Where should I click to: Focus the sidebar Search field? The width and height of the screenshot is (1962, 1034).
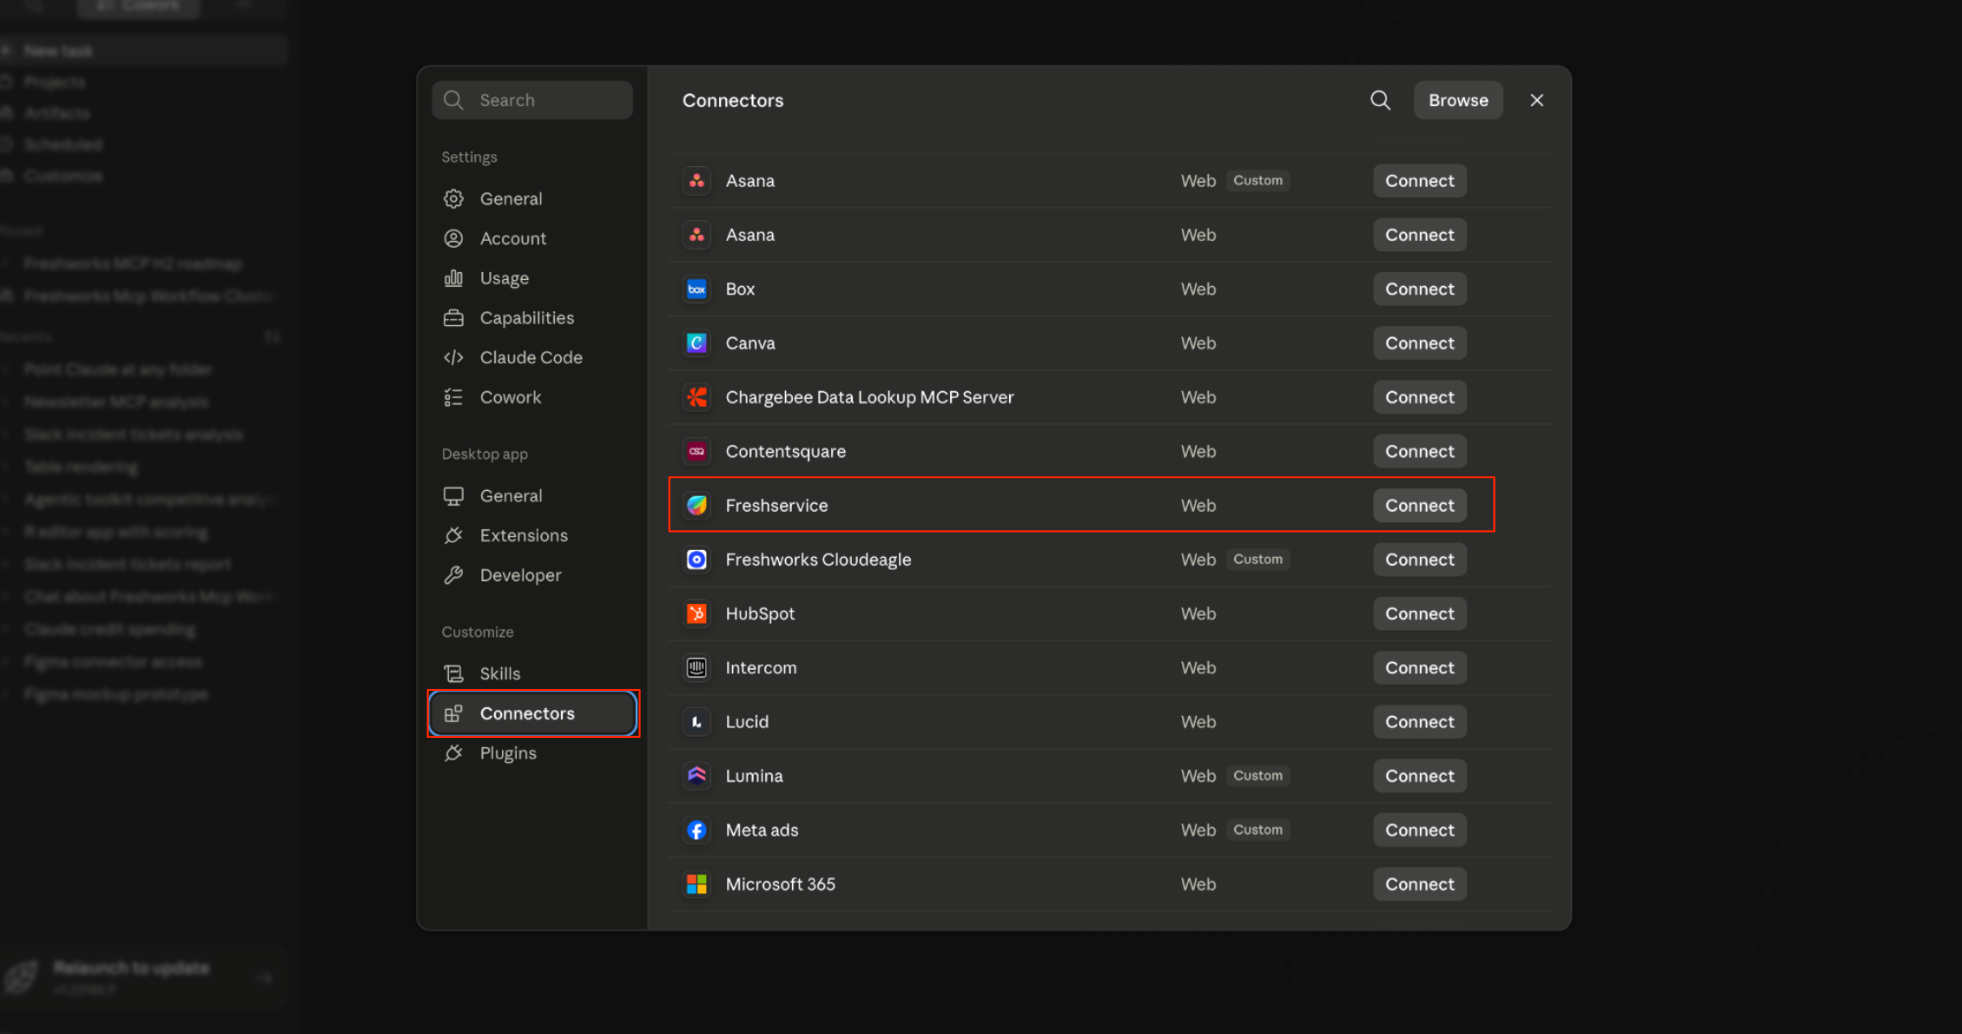pyautogui.click(x=532, y=100)
